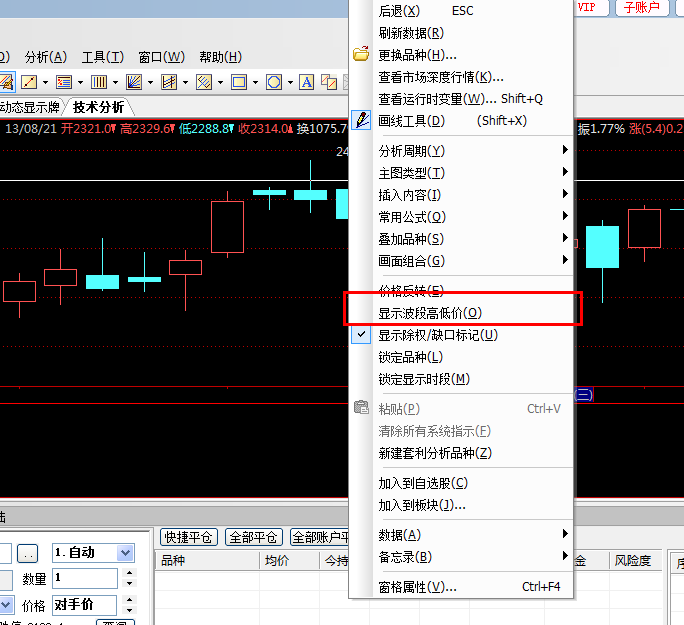The height and width of the screenshot is (625, 684).
Task: Select the diagonal grid lines tool
Action: coord(204,82)
